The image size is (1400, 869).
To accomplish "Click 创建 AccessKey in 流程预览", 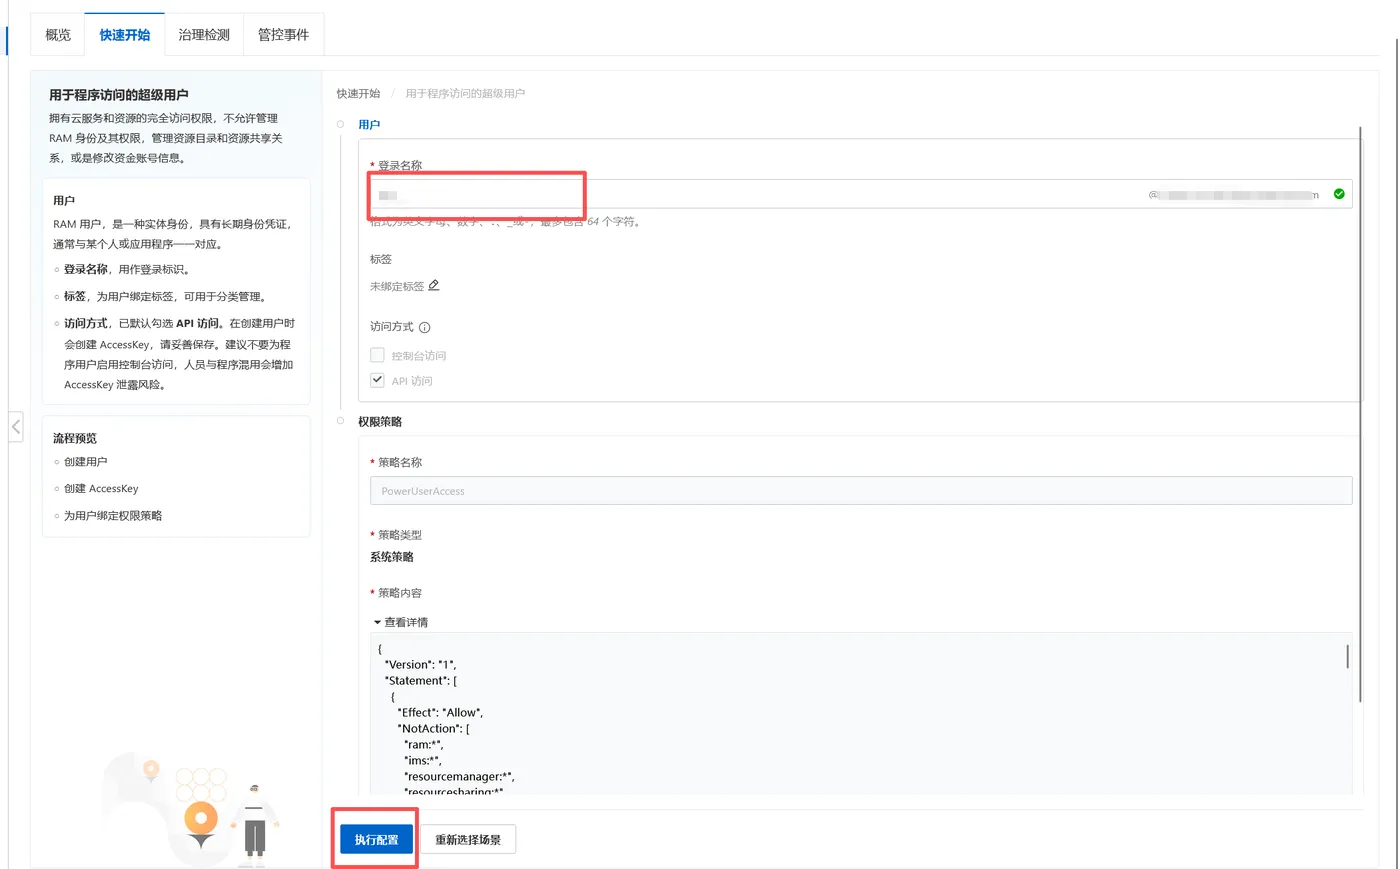I will pyautogui.click(x=101, y=489).
